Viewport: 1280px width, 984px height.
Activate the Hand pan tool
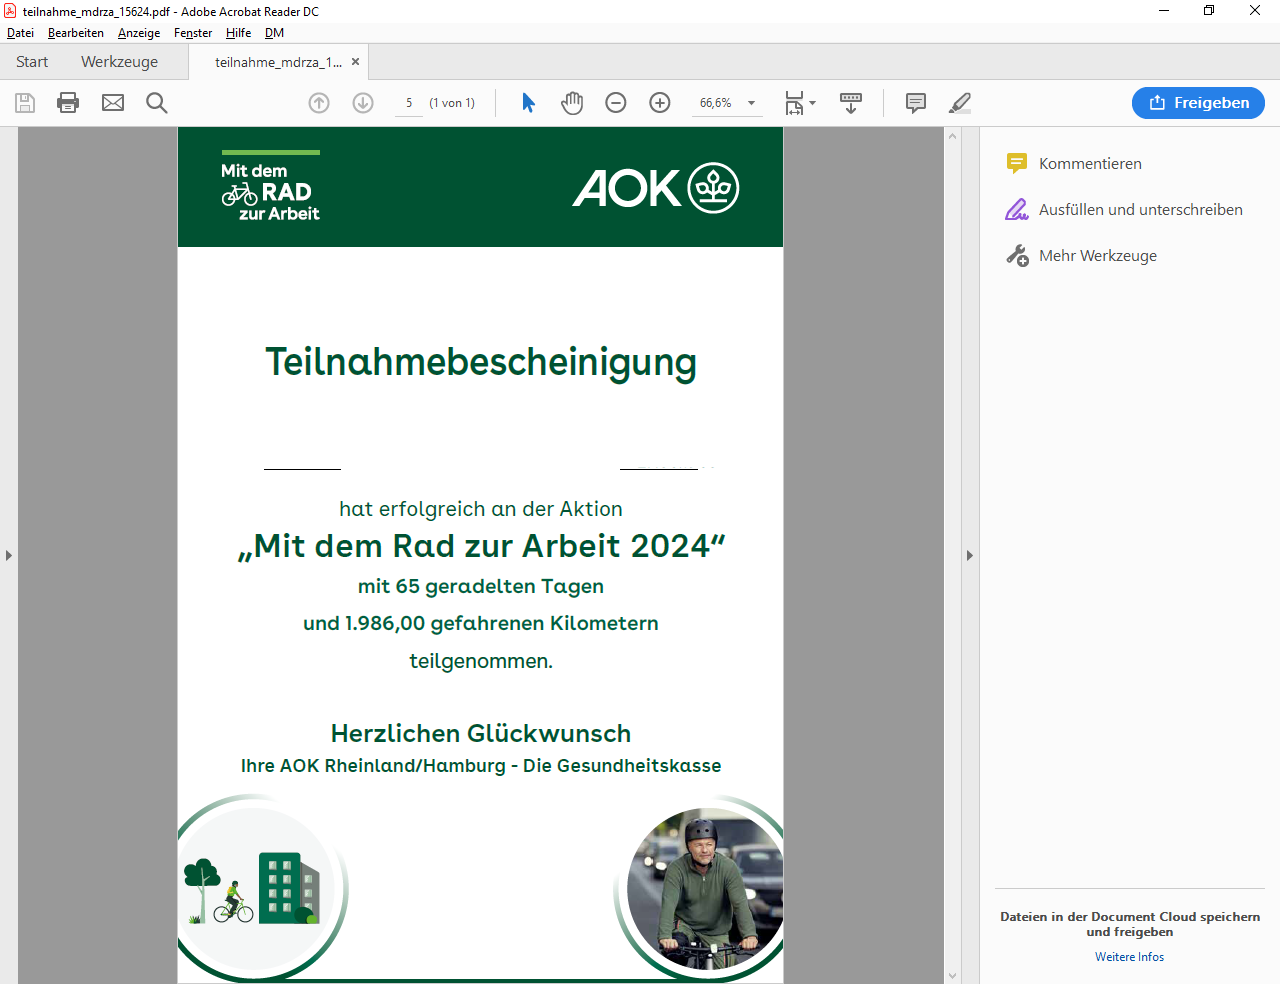click(572, 103)
